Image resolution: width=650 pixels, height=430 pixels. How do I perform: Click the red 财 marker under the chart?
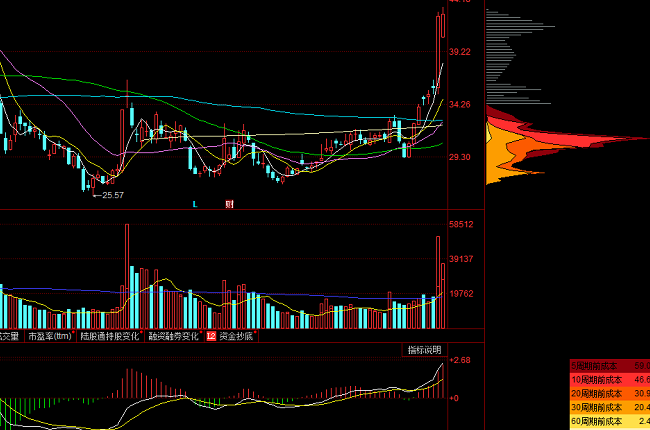pyautogui.click(x=230, y=204)
